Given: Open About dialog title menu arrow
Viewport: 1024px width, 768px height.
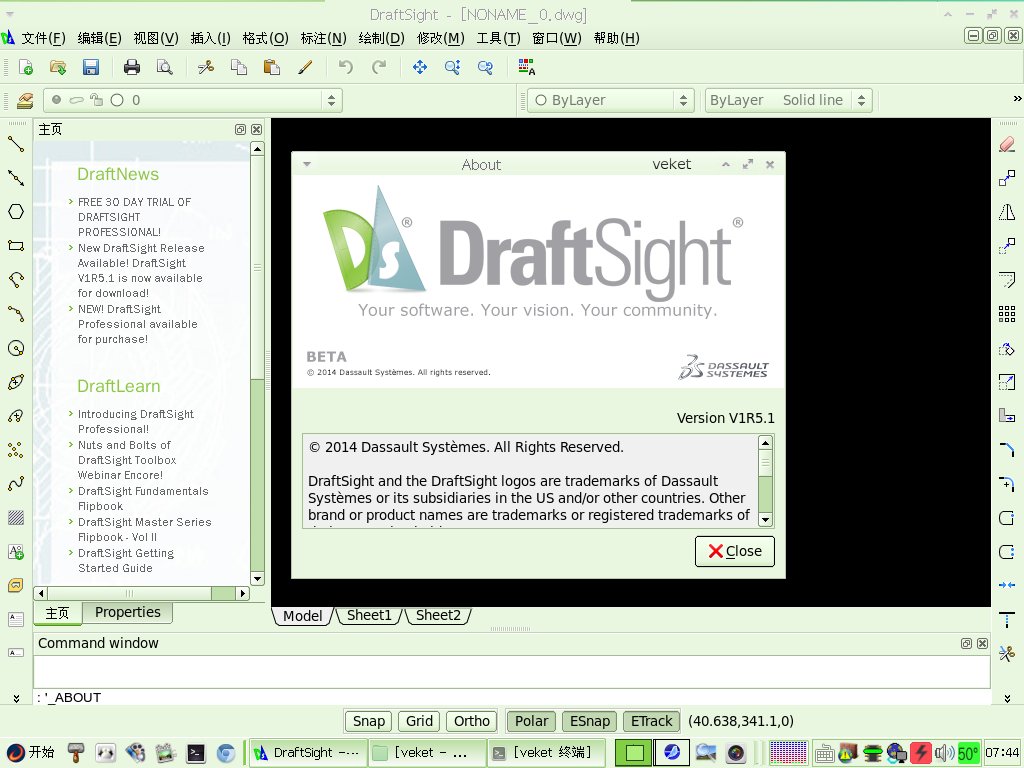Looking at the screenshot, I should point(307,165).
